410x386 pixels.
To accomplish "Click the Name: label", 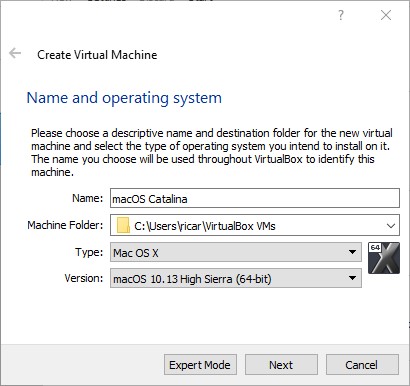I will coord(88,198).
